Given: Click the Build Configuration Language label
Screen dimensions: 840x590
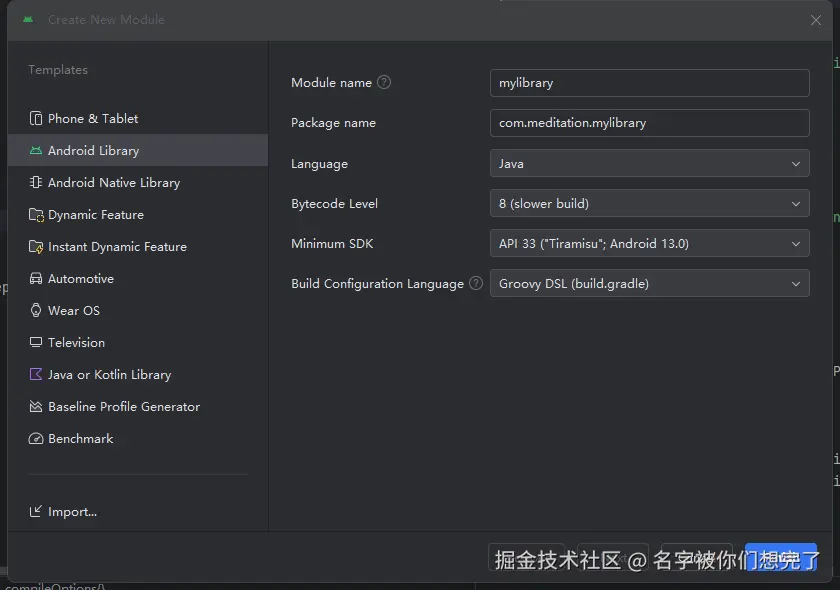Looking at the screenshot, I should 377,283.
